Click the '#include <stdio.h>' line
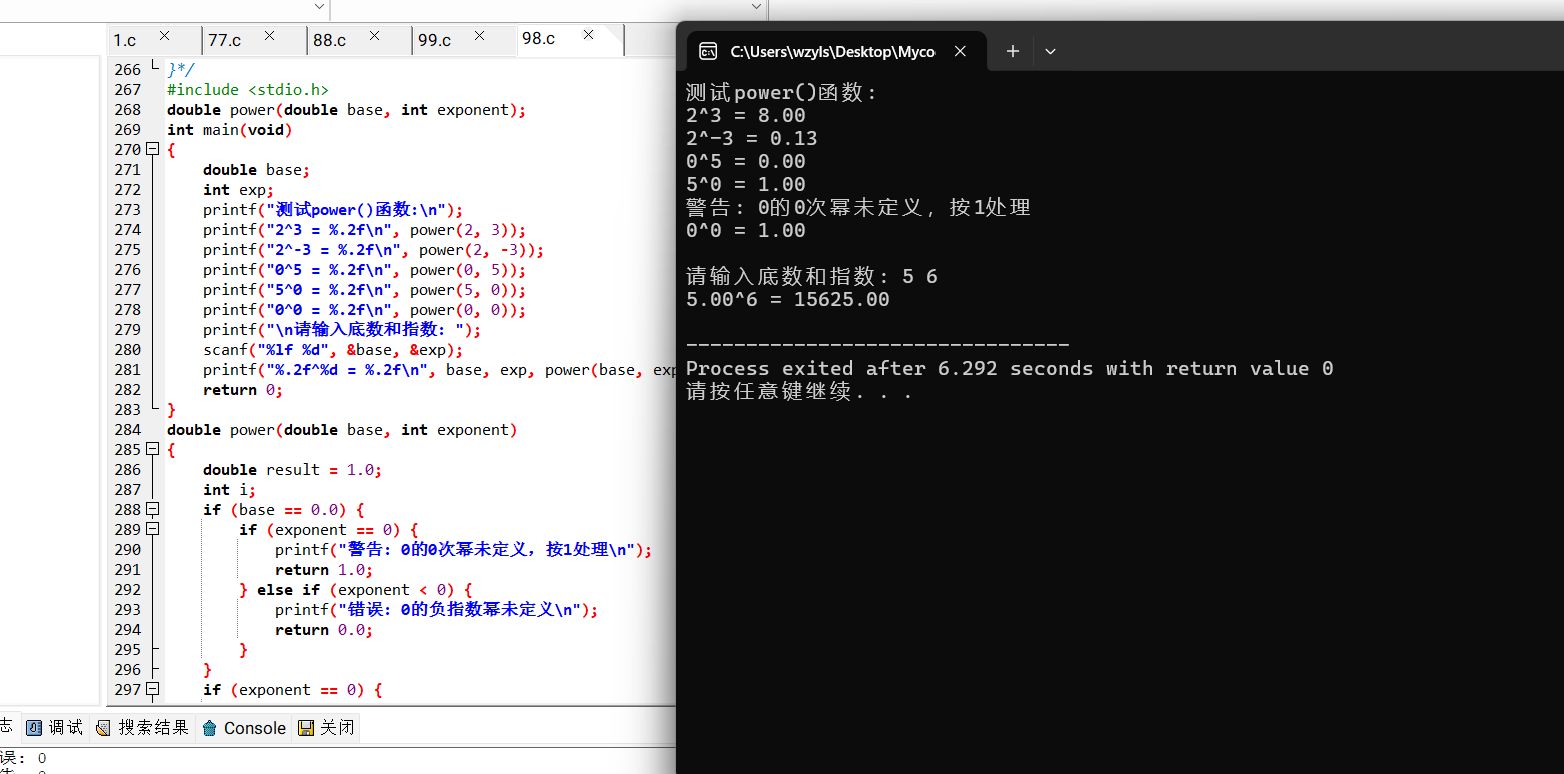1564x774 pixels. (248, 90)
